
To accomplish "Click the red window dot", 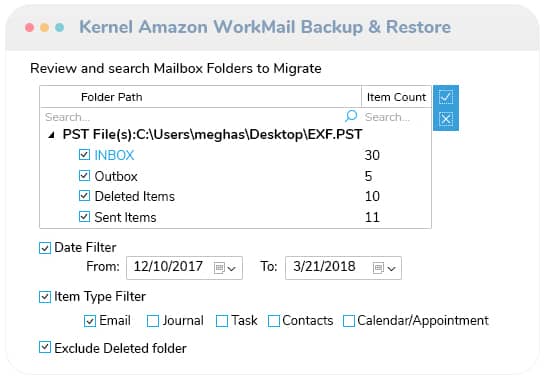I will tap(30, 27).
